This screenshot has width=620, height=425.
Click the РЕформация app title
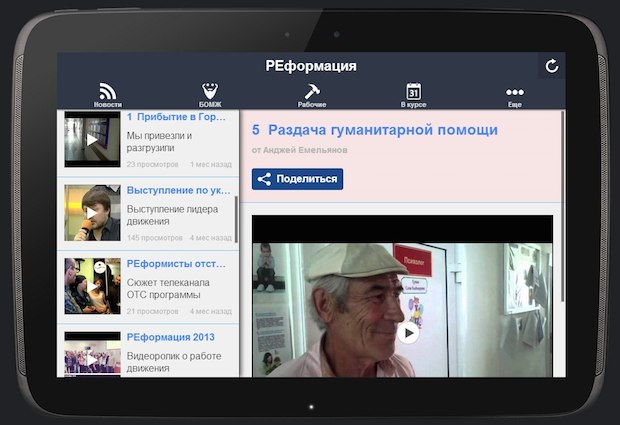(x=311, y=66)
